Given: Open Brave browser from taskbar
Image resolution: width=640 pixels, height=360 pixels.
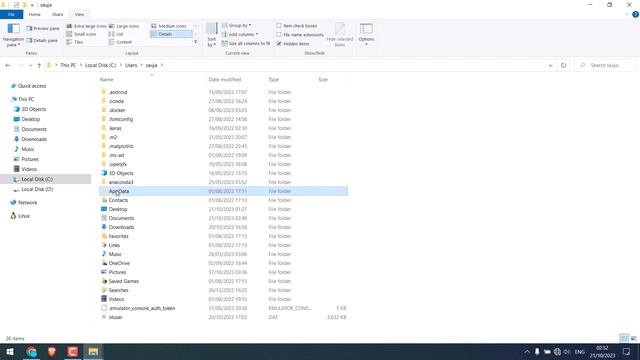Looking at the screenshot, I should (x=52, y=351).
